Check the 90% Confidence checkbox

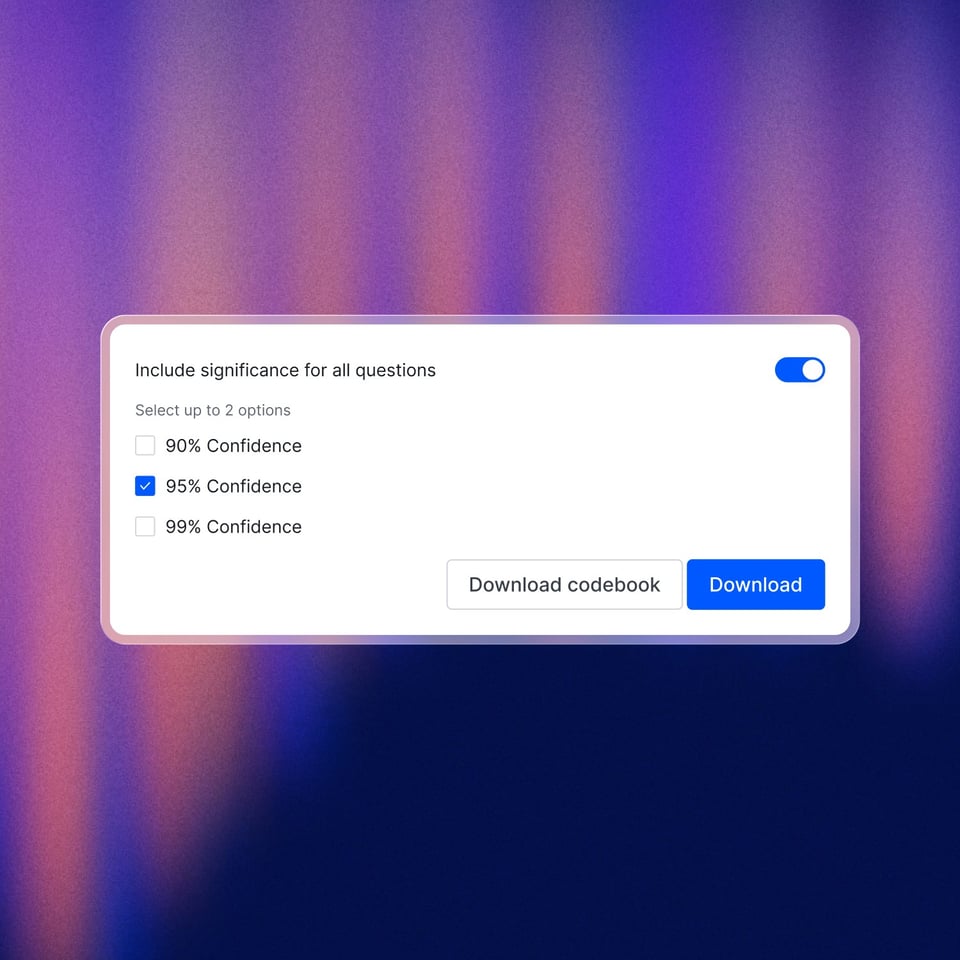[x=145, y=446]
